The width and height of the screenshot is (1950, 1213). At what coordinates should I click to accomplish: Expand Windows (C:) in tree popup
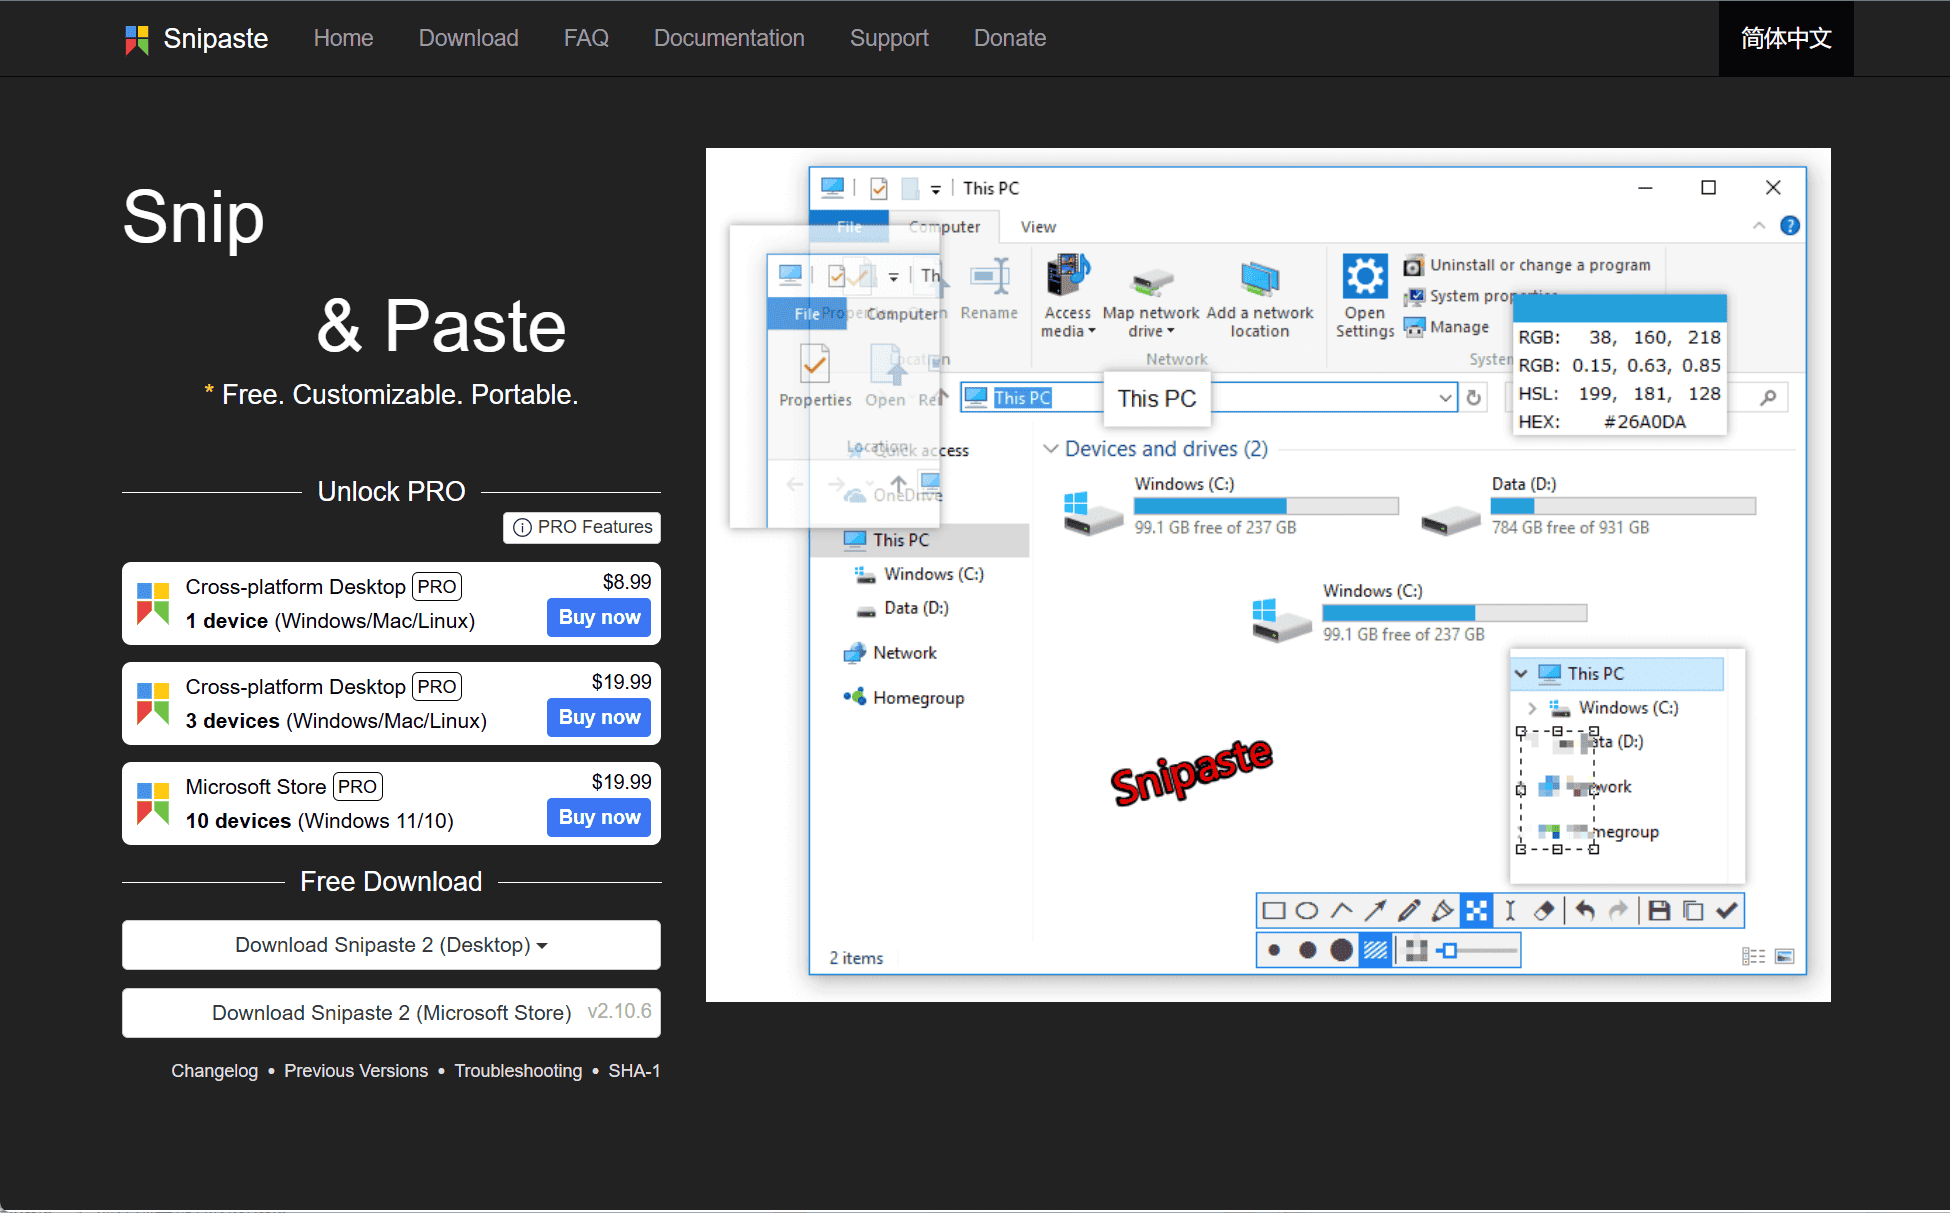1532,708
